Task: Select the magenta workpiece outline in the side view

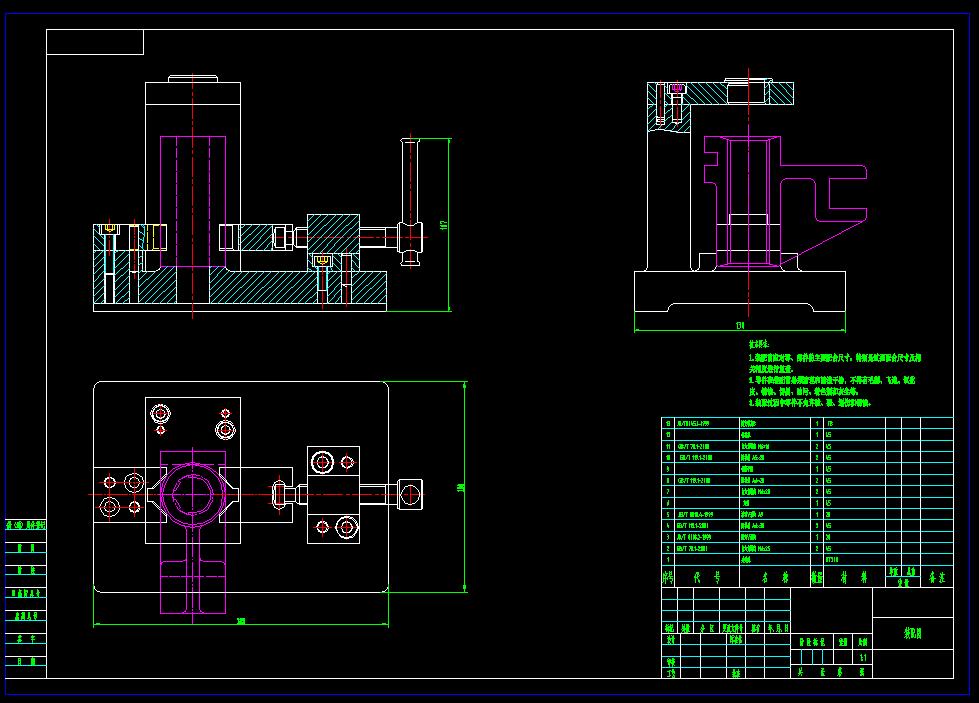Action: click(785, 203)
